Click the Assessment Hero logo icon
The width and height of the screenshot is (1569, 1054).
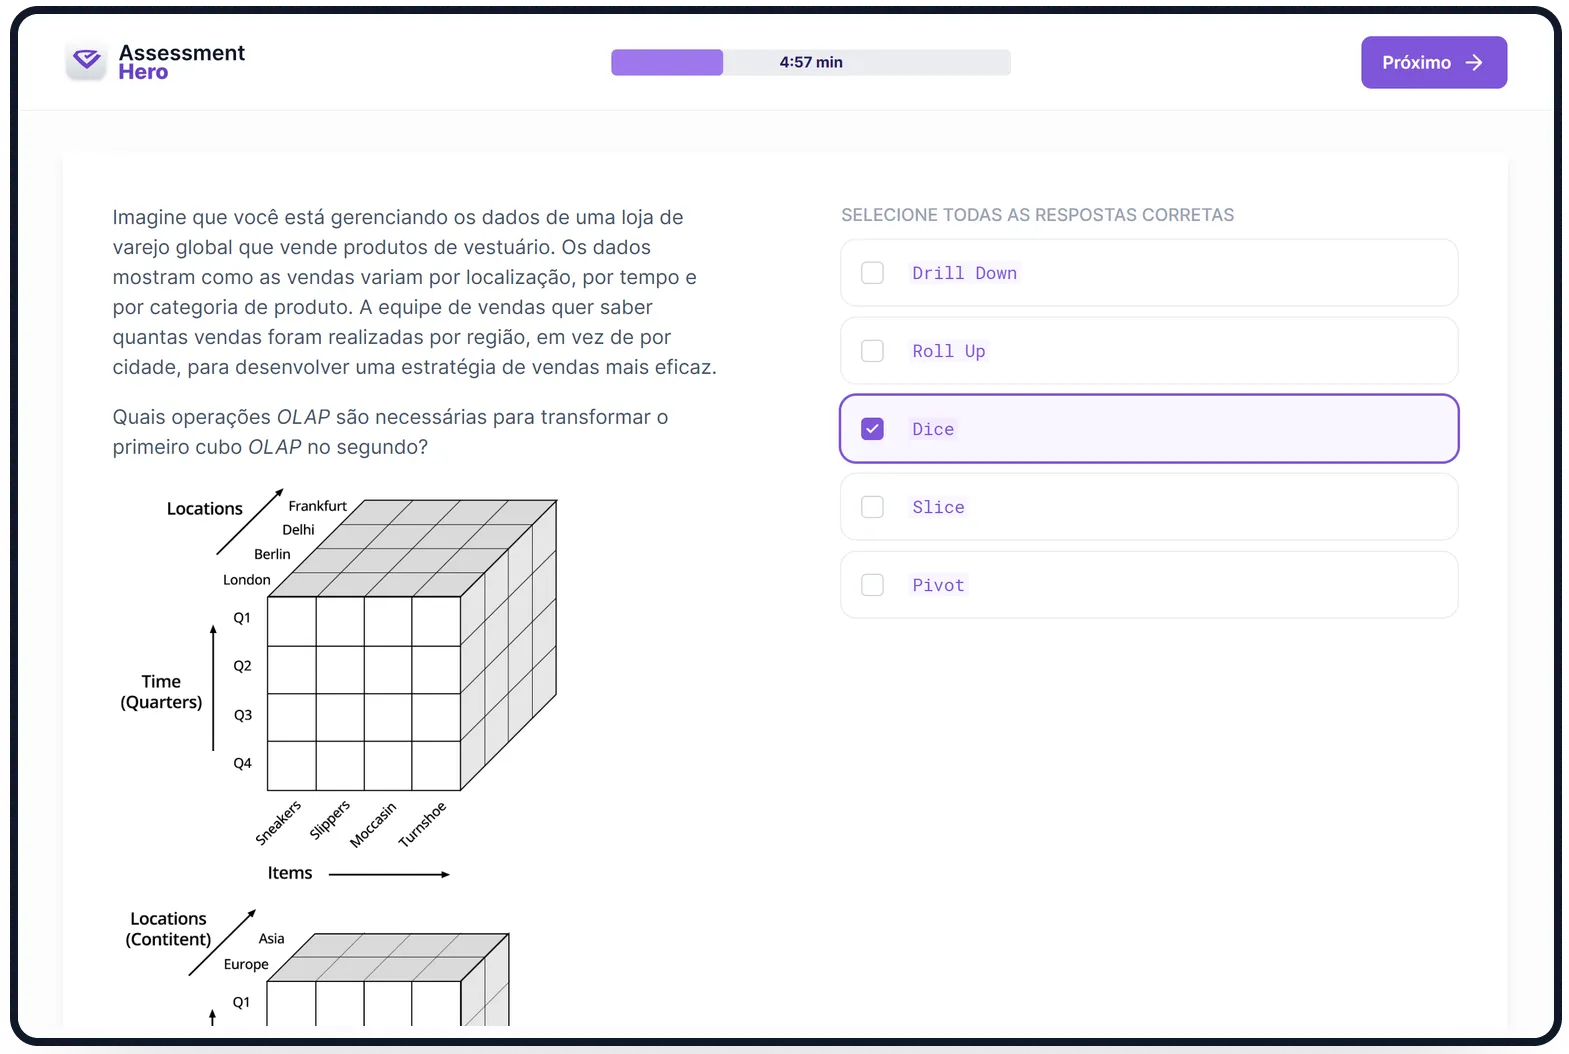pos(87,62)
